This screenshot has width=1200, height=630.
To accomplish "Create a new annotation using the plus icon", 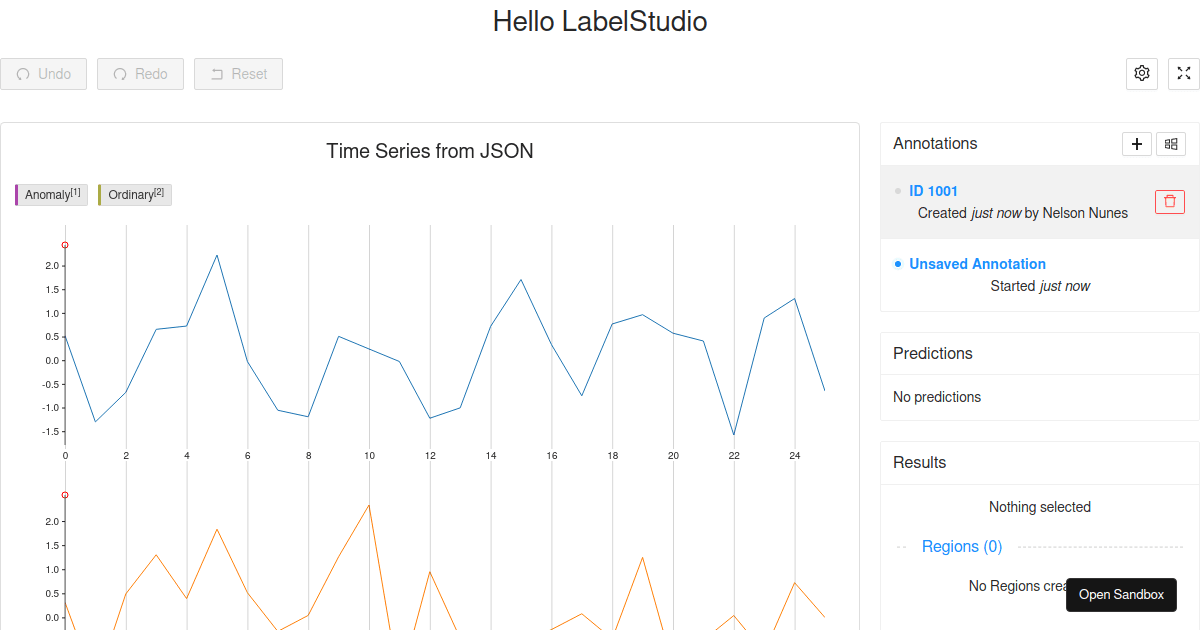I will click(1136, 144).
